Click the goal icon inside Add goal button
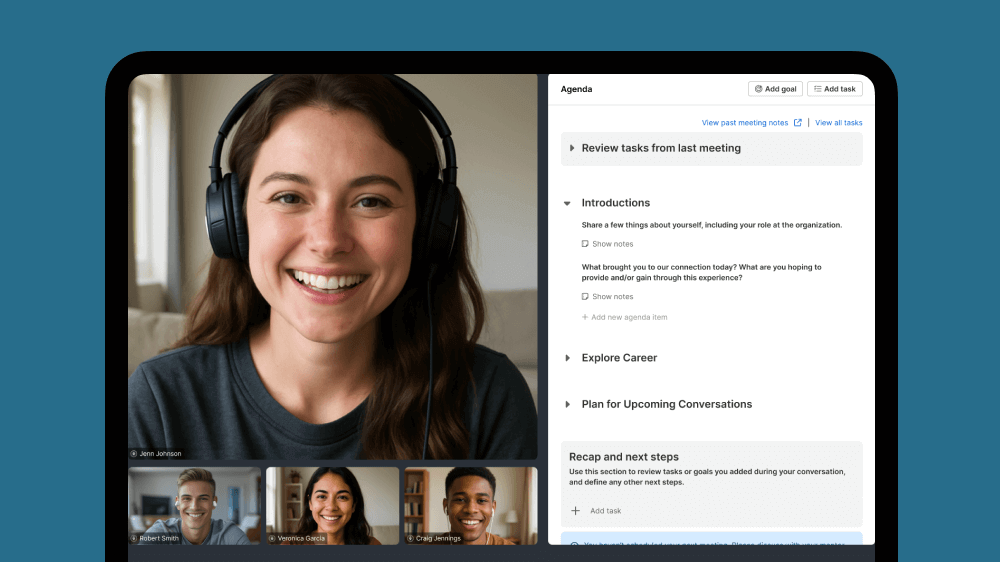 click(x=758, y=89)
